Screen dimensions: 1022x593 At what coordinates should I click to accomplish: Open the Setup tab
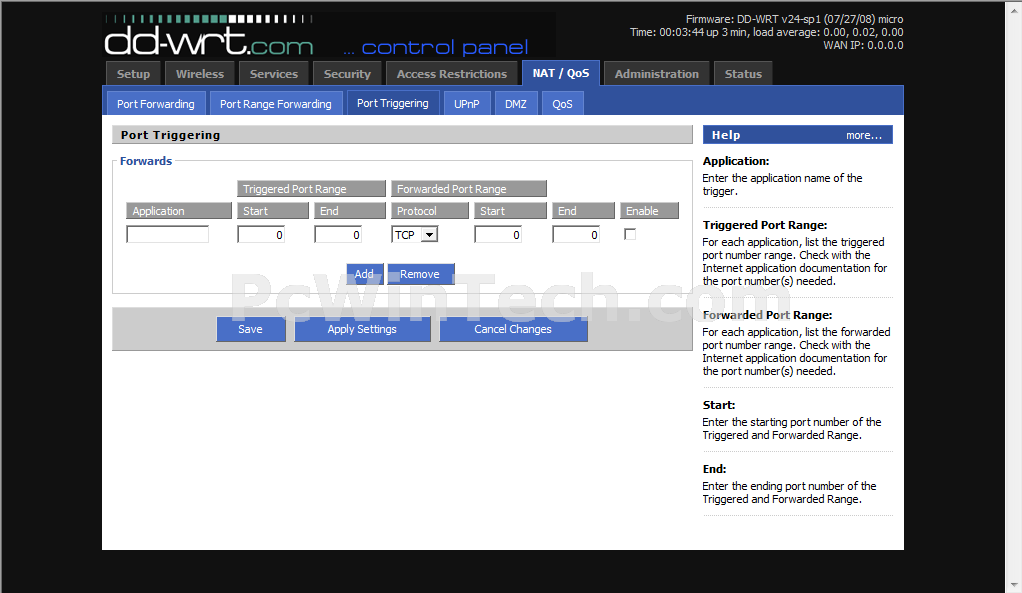[x=133, y=74]
